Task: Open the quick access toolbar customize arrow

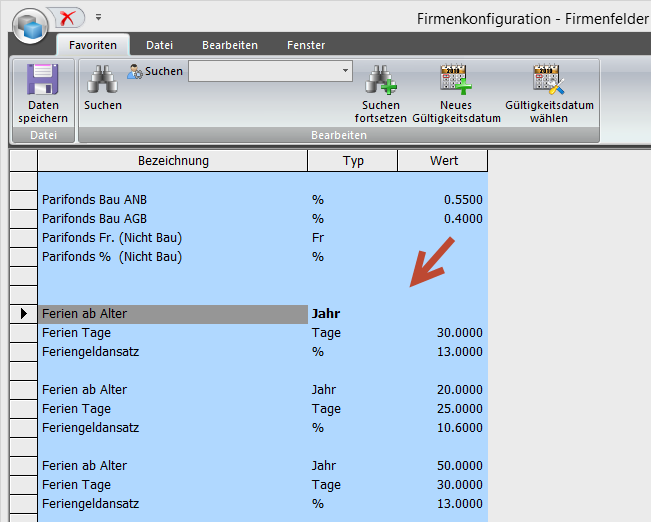Action: point(98,18)
